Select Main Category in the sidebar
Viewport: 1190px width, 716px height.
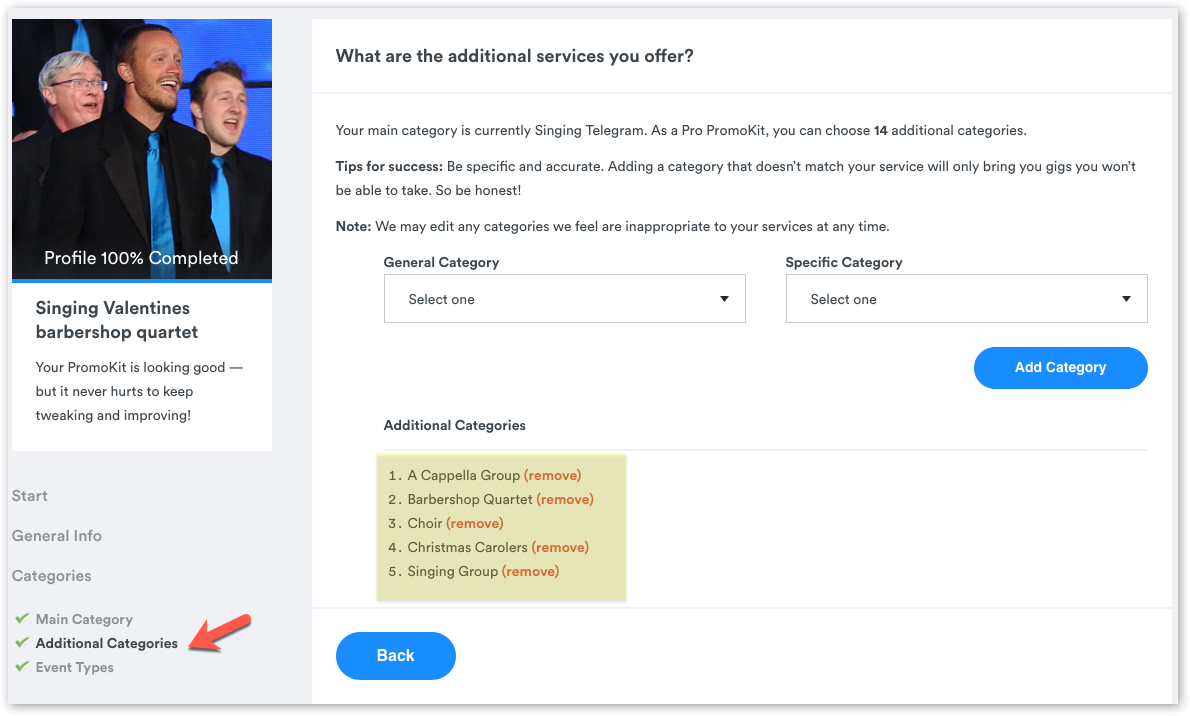pos(84,620)
